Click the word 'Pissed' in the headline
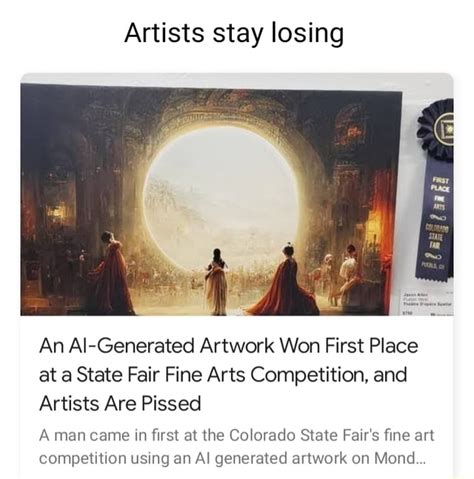474x479 pixels. [171, 403]
